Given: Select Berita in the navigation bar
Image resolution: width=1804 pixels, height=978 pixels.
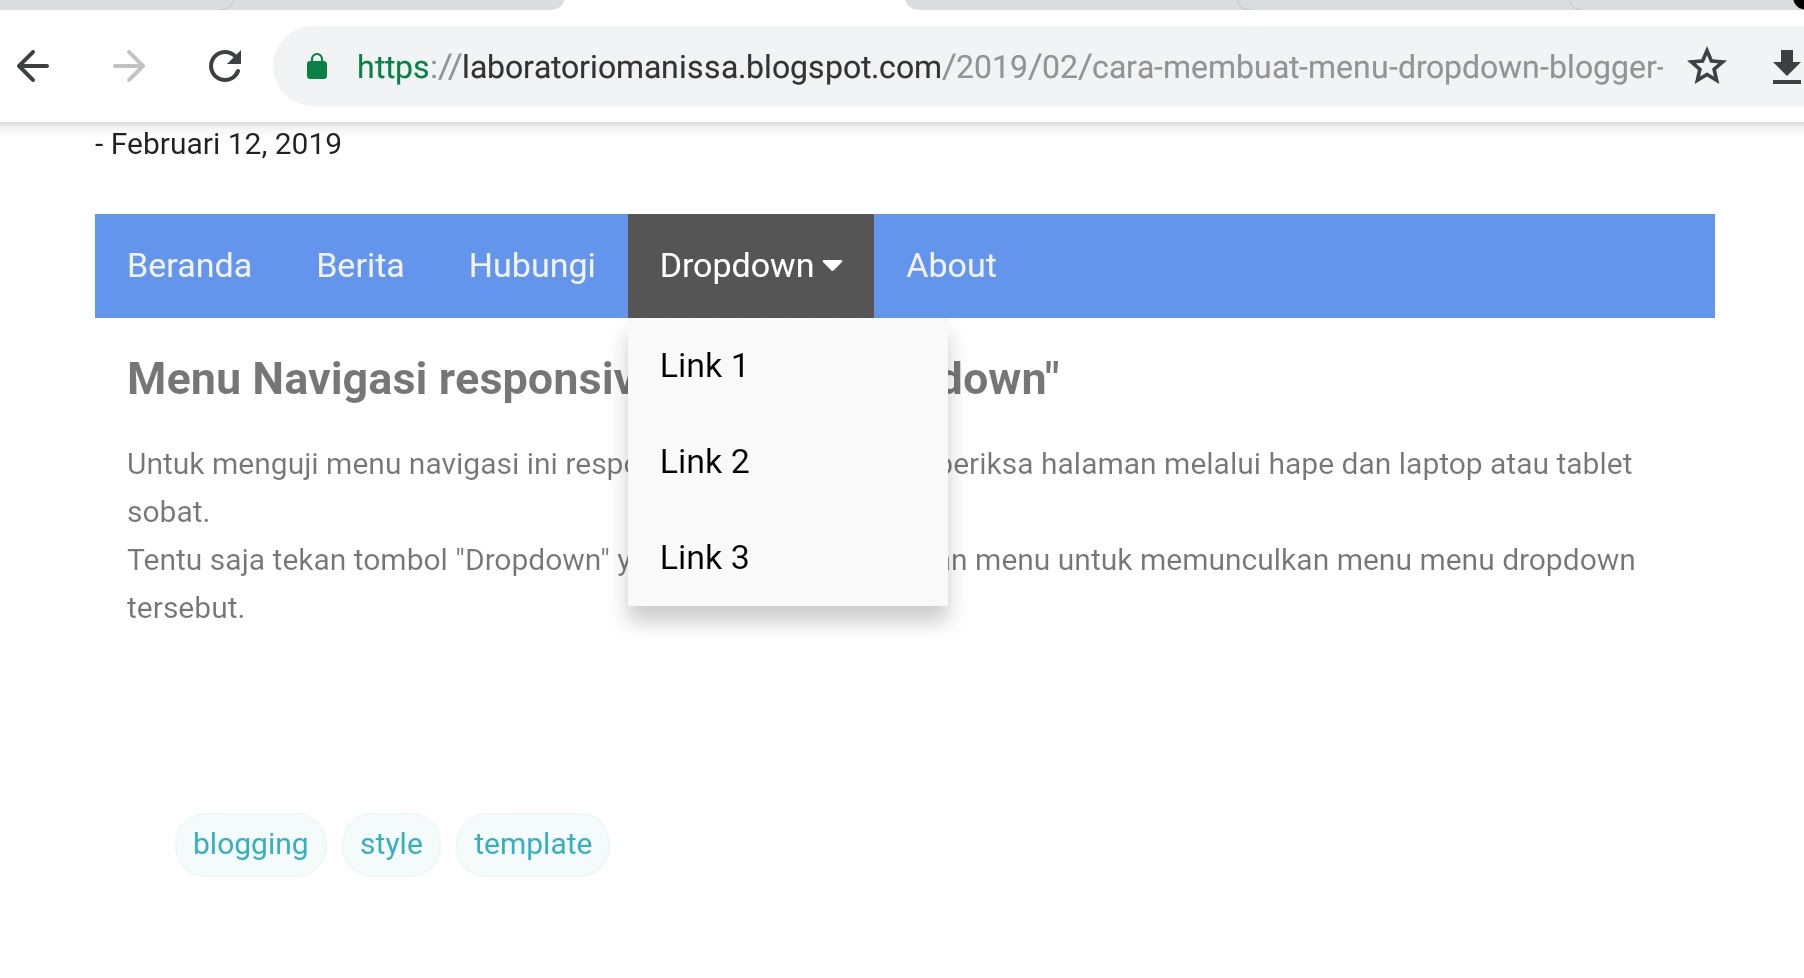Looking at the screenshot, I should click(360, 266).
